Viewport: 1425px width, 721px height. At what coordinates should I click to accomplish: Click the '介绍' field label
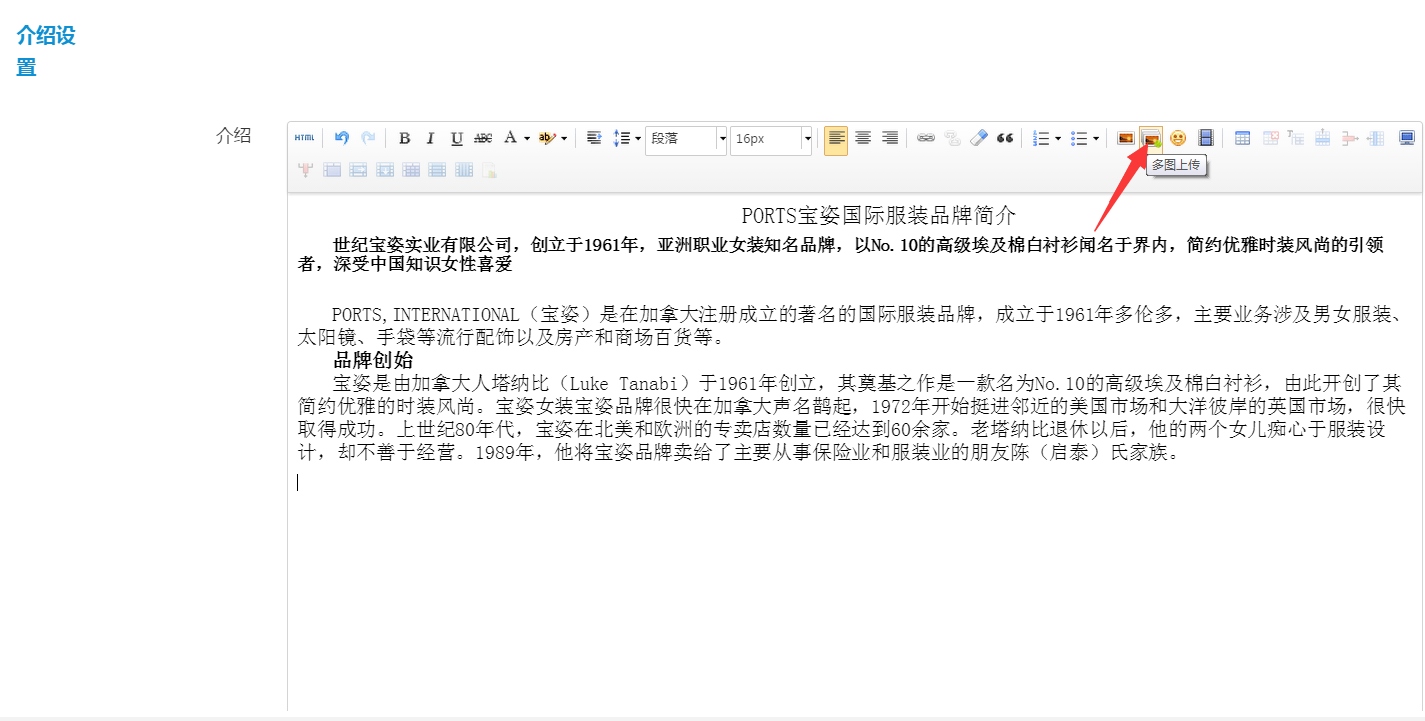[234, 136]
